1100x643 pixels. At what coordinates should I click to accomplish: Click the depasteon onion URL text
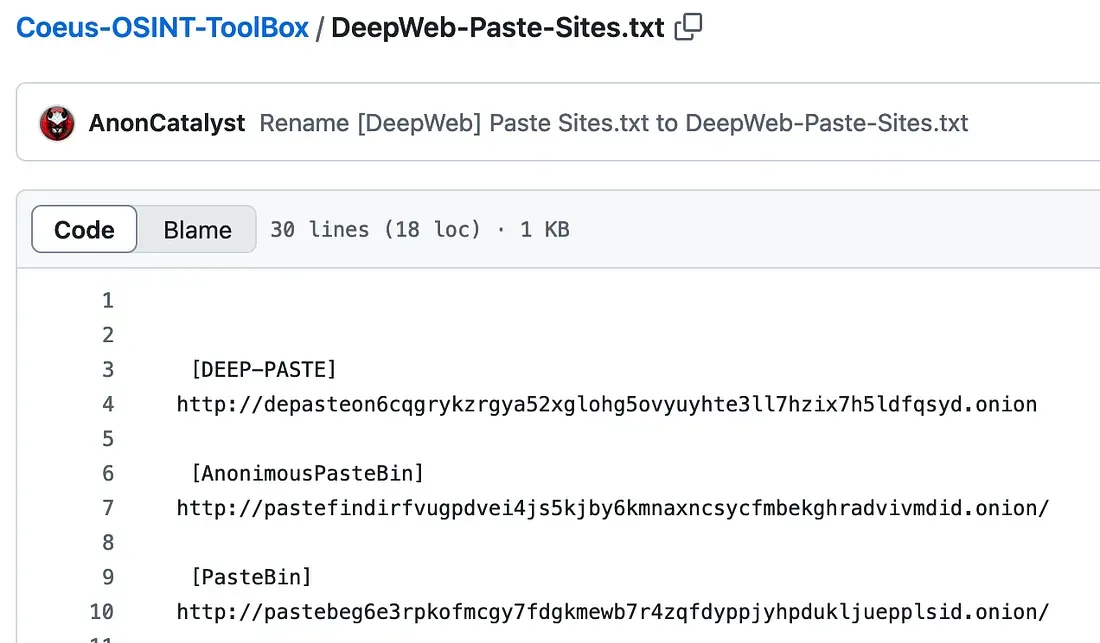tap(606, 405)
